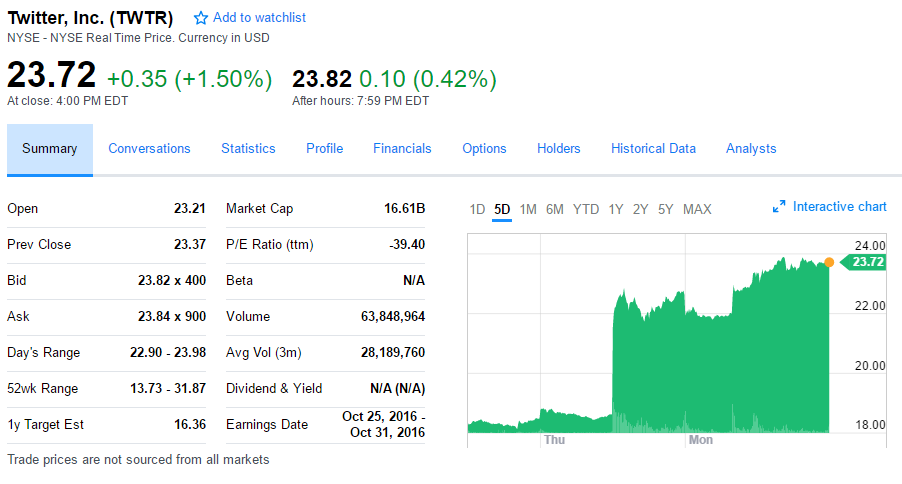
Task: Click the Volume value 63,848,964
Action: click(x=393, y=317)
